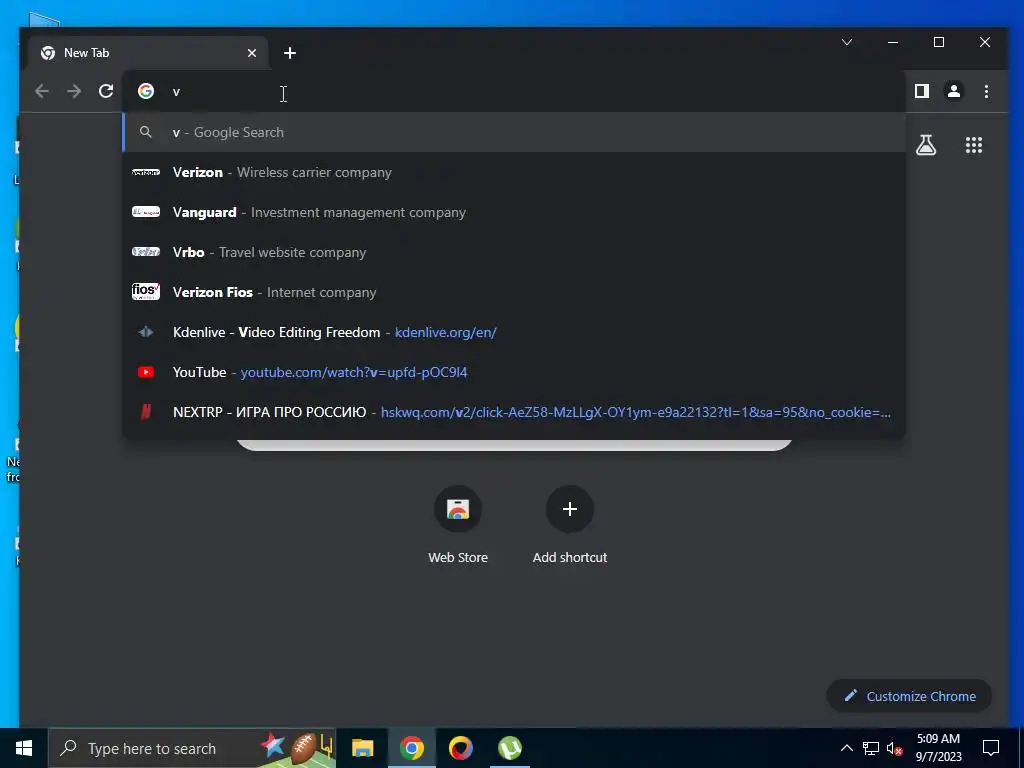Open the red-yellow browser taskbar icon
This screenshot has height=768, width=1024.
click(x=460, y=748)
